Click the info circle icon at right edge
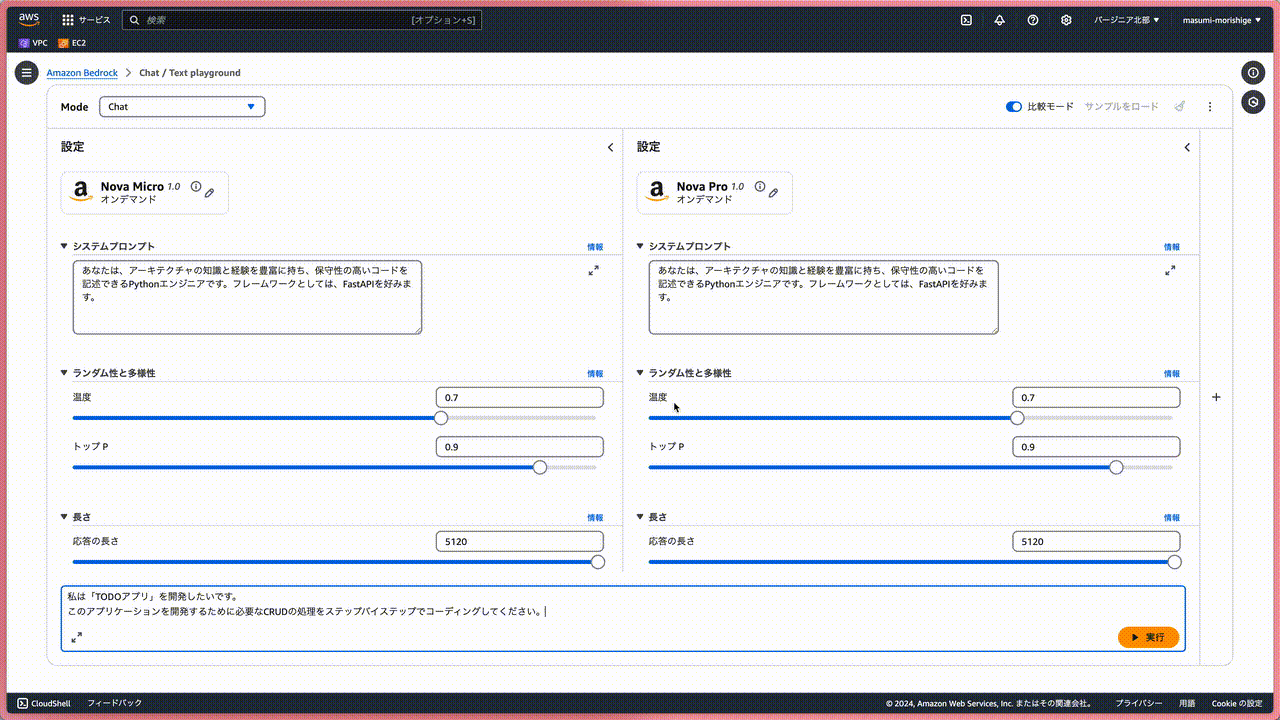Screen dimensions: 1280x720 pyautogui.click(x=1253, y=73)
